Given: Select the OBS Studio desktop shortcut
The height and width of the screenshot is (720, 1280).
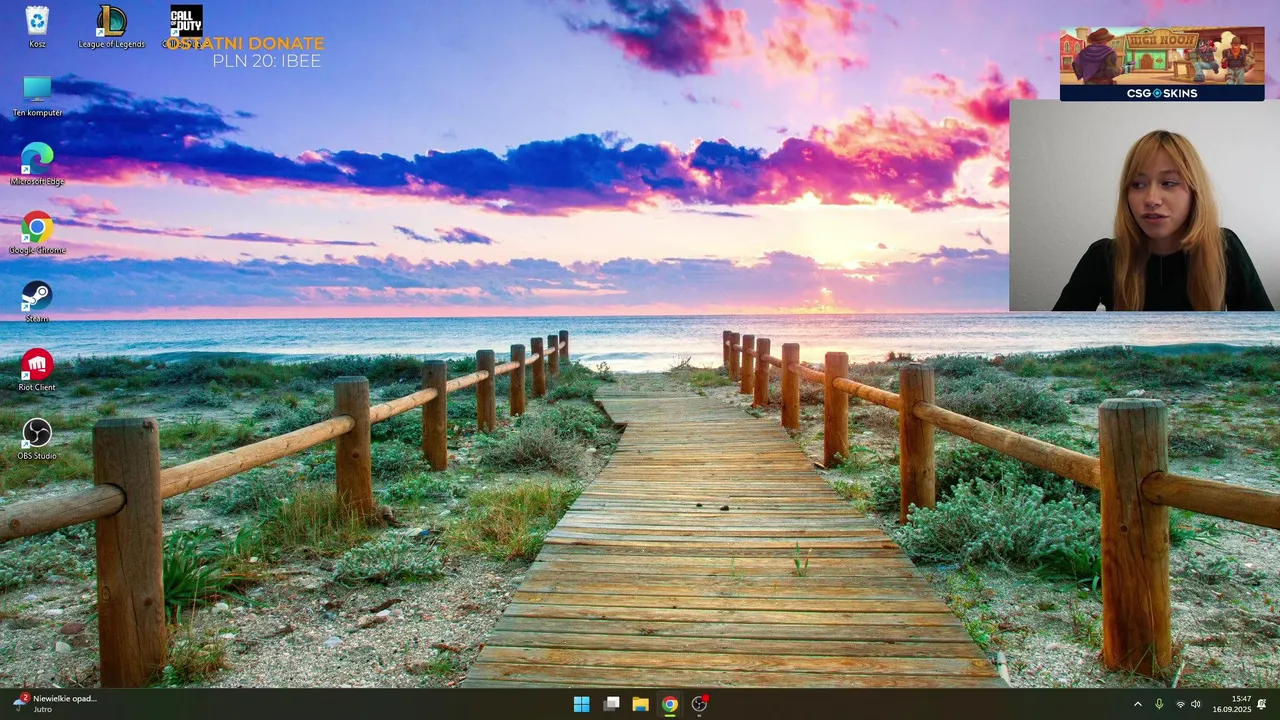Looking at the screenshot, I should [37, 439].
